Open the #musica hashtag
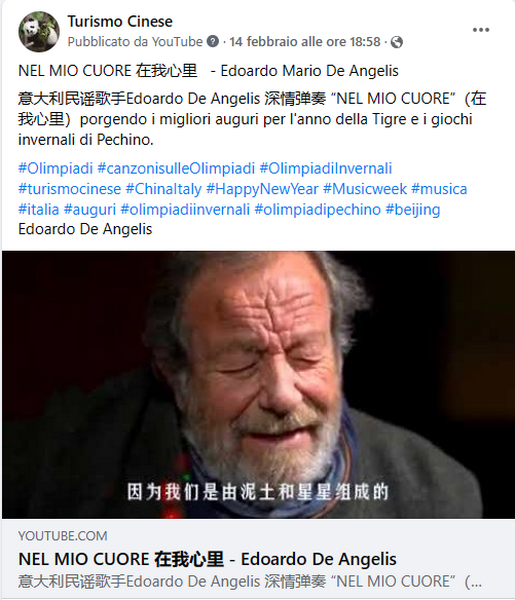This screenshot has height=600, width=515. click(439, 189)
